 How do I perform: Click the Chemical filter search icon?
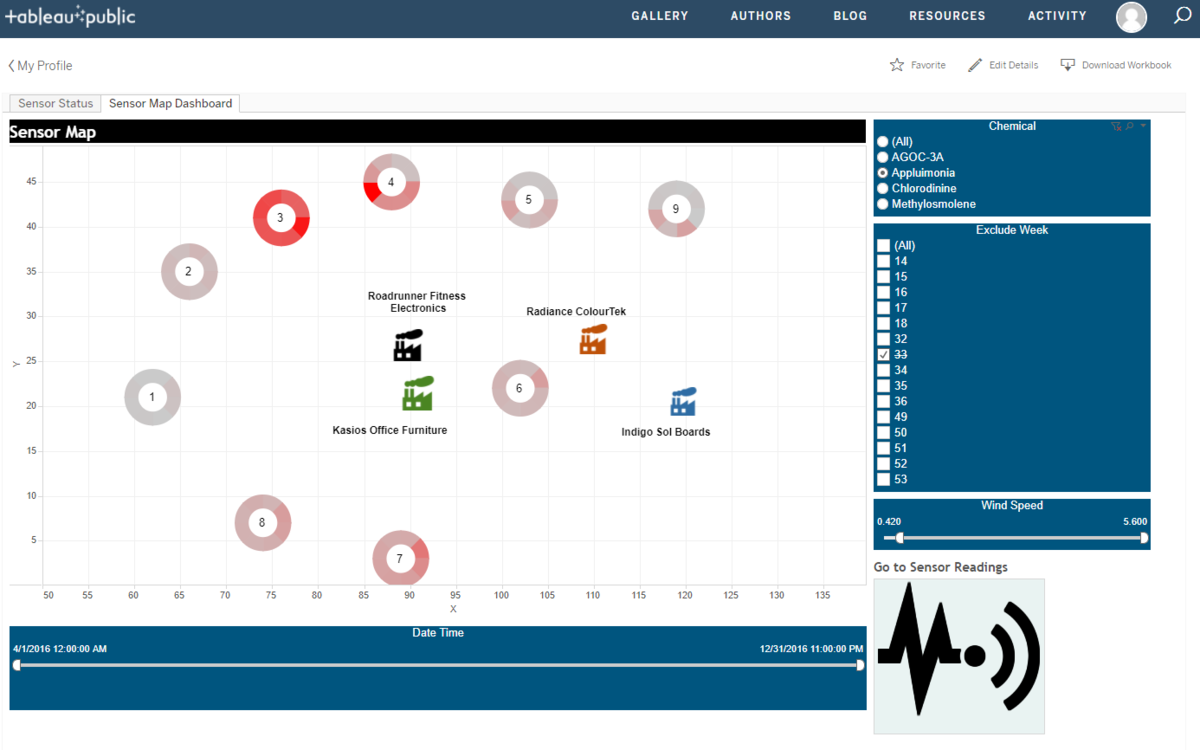(1130, 127)
